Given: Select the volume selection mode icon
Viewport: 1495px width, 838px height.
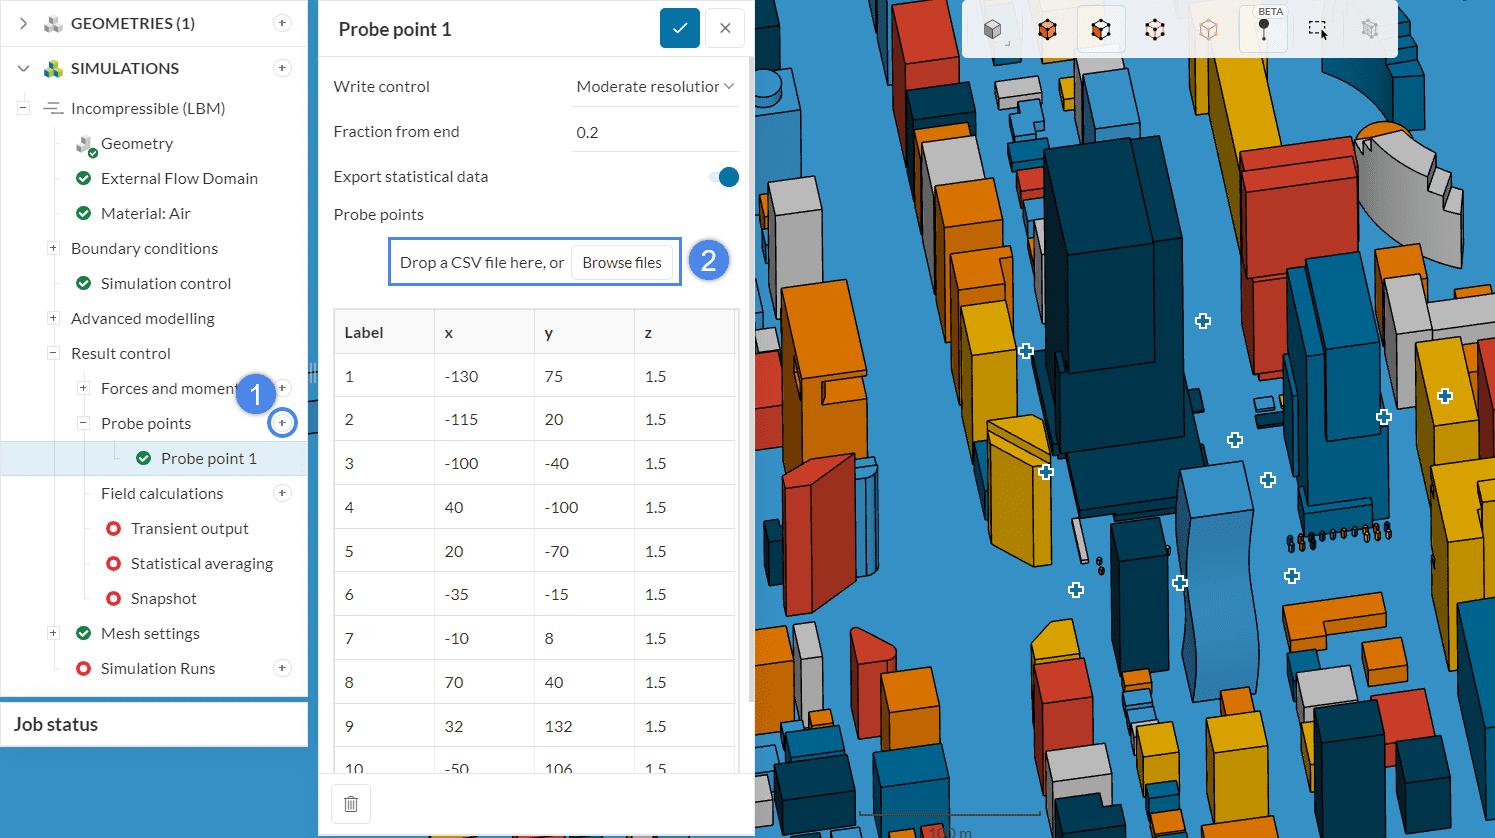Looking at the screenshot, I should [x=1047, y=30].
